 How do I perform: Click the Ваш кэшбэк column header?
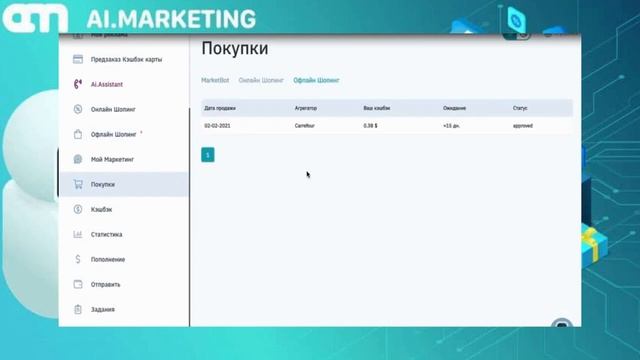pyautogui.click(x=377, y=108)
